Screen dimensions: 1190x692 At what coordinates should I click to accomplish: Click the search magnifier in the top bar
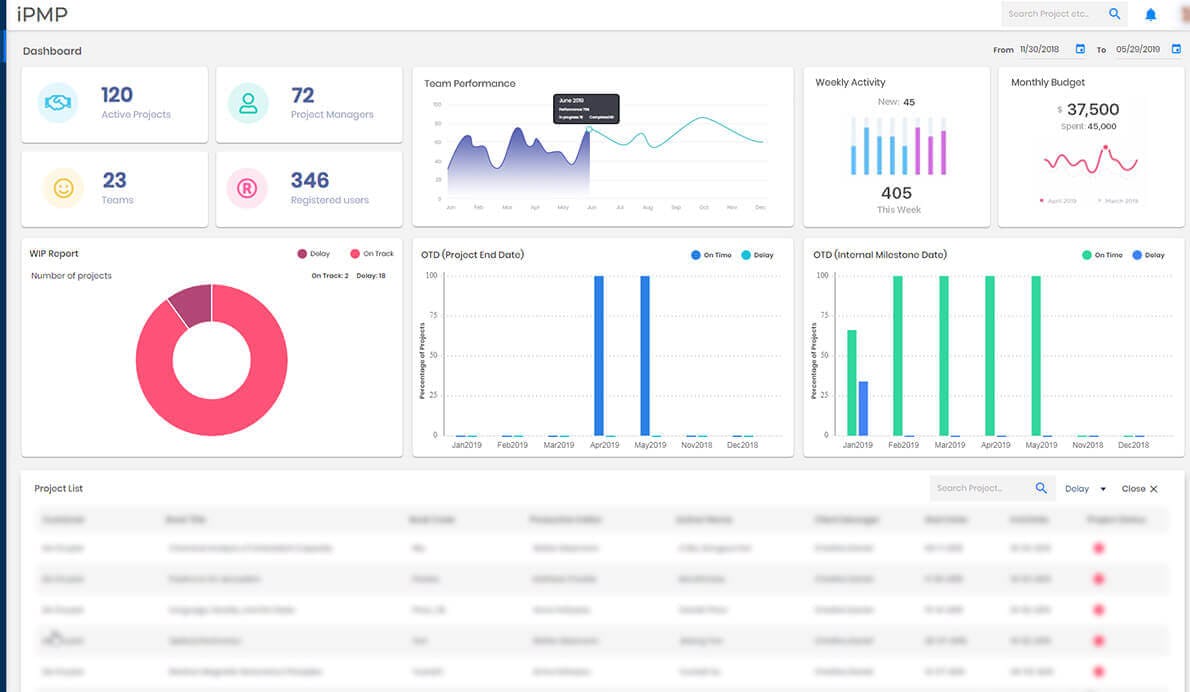(1113, 14)
